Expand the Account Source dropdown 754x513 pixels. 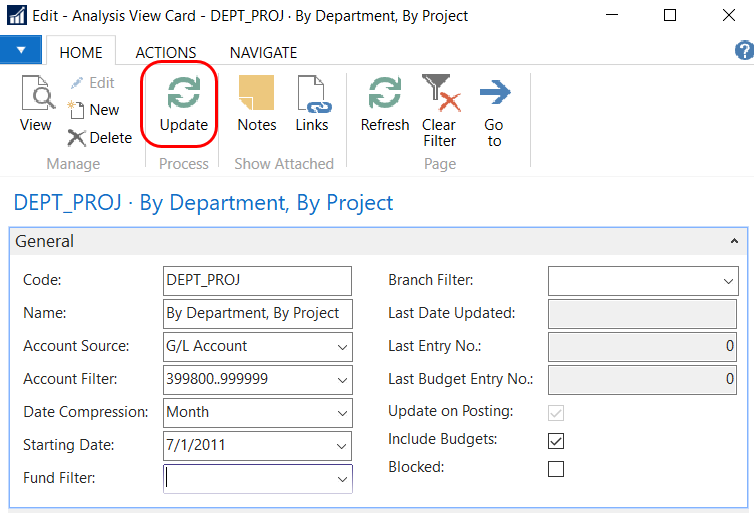click(x=342, y=347)
